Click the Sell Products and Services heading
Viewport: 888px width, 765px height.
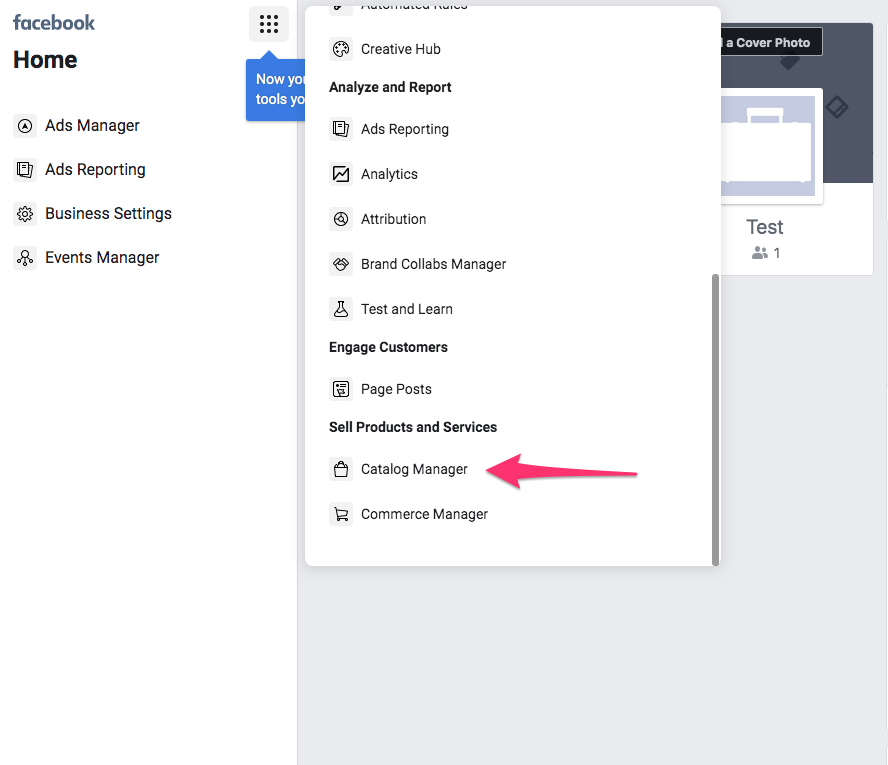pyautogui.click(x=413, y=427)
